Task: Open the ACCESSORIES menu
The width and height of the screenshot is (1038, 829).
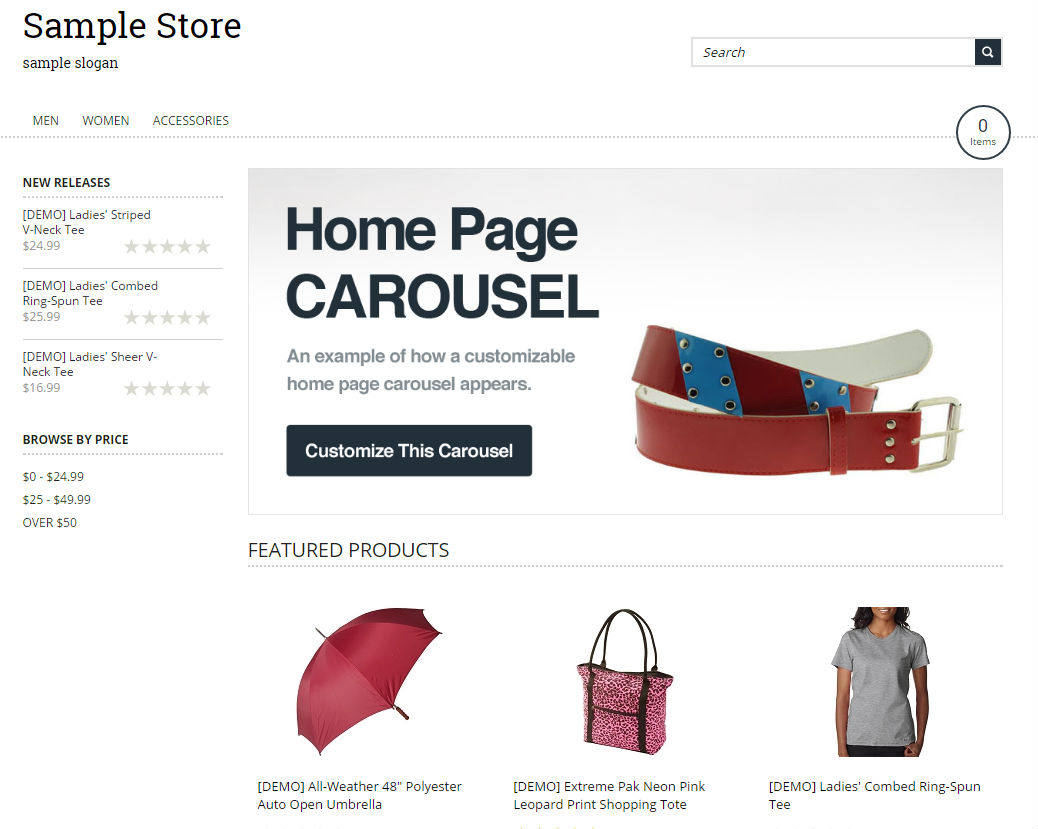Action: coord(191,121)
